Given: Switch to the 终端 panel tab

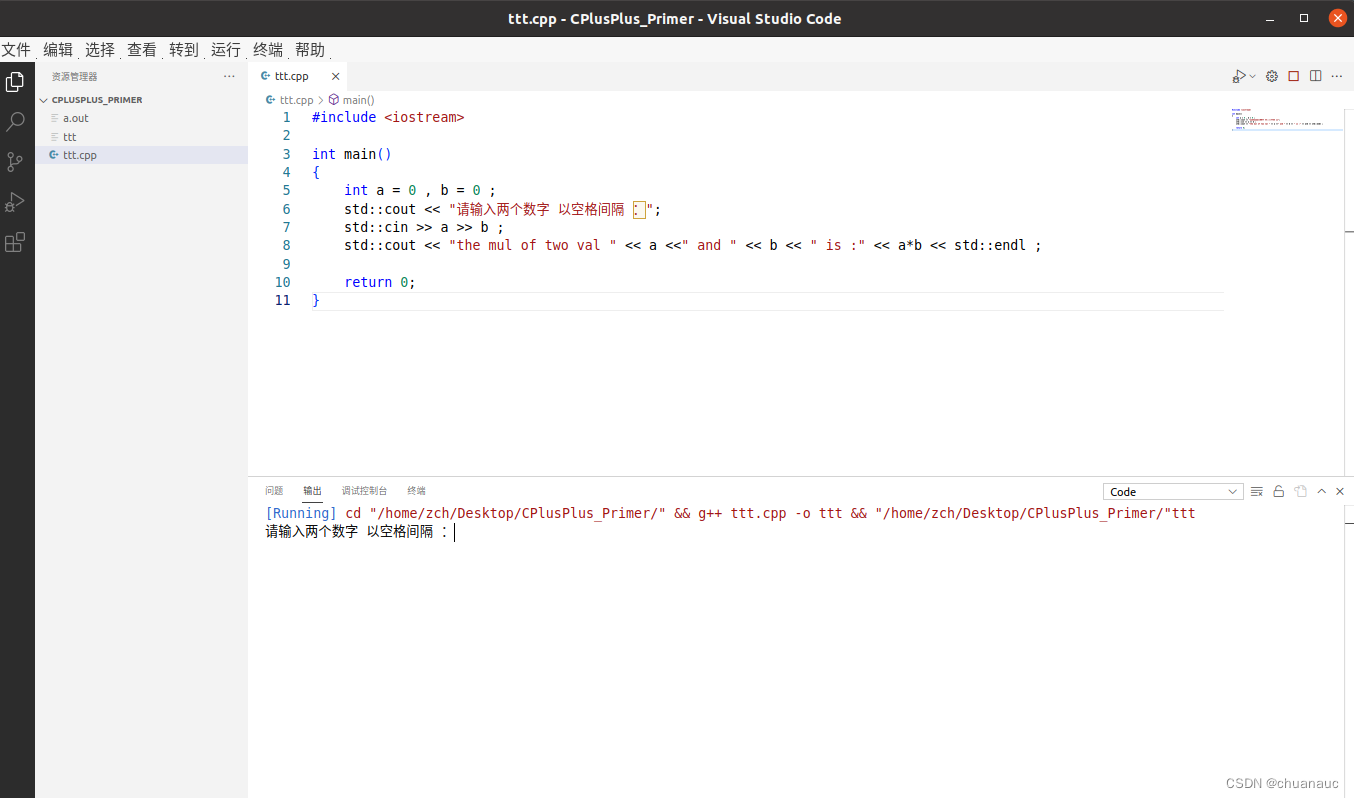Looking at the screenshot, I should pos(416,491).
